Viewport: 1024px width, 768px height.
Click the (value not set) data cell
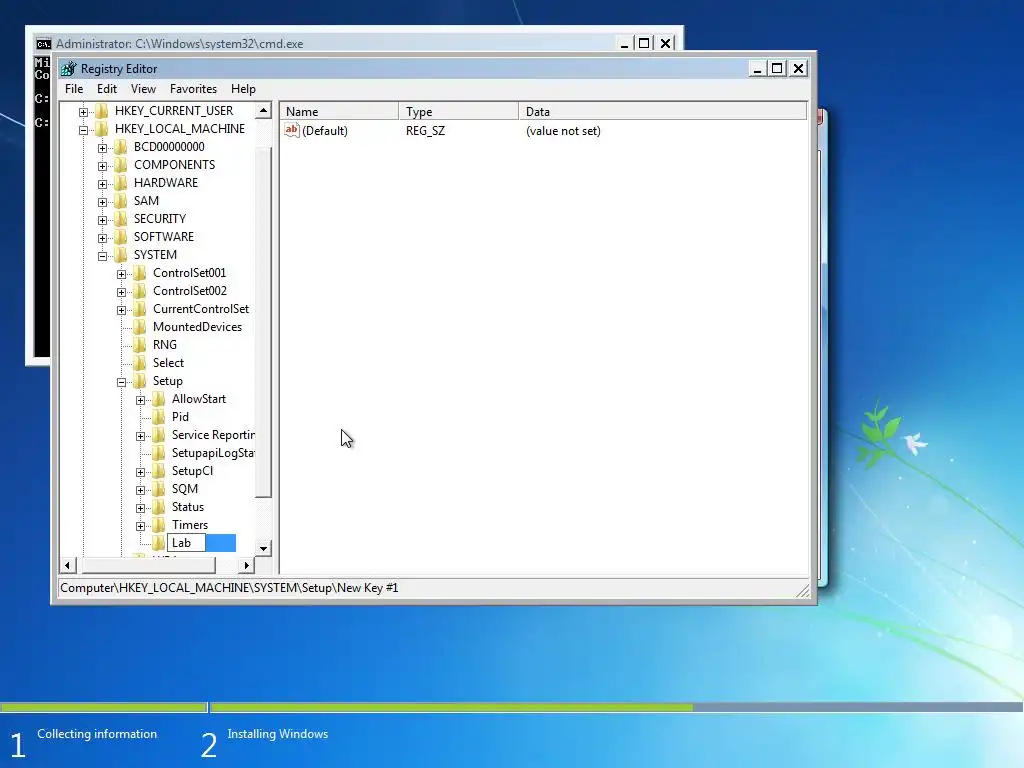pyautogui.click(x=563, y=131)
